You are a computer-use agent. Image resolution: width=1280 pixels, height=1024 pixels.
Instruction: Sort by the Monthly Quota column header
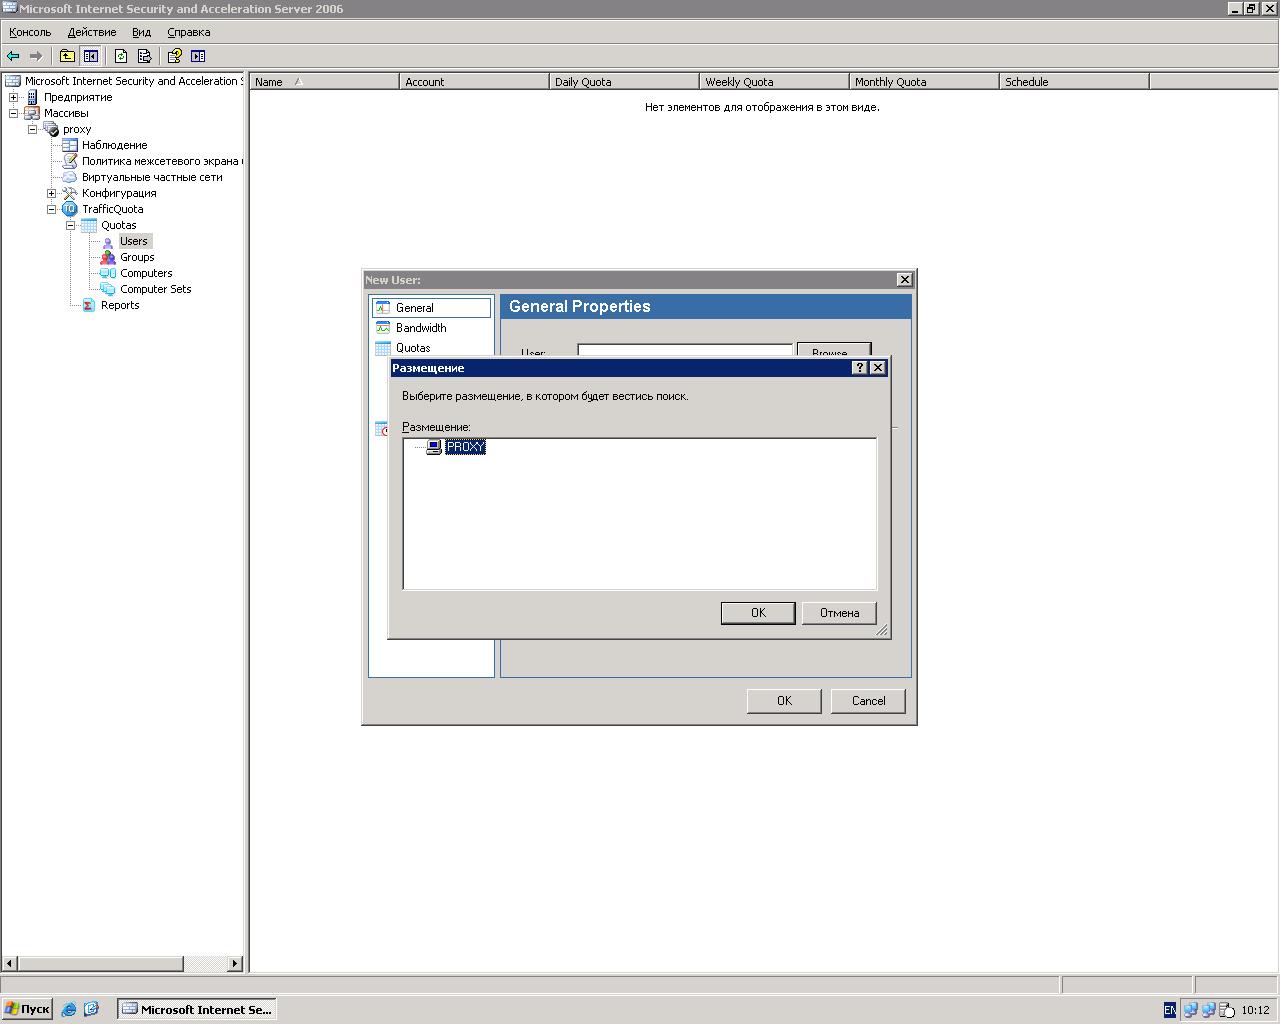point(925,82)
